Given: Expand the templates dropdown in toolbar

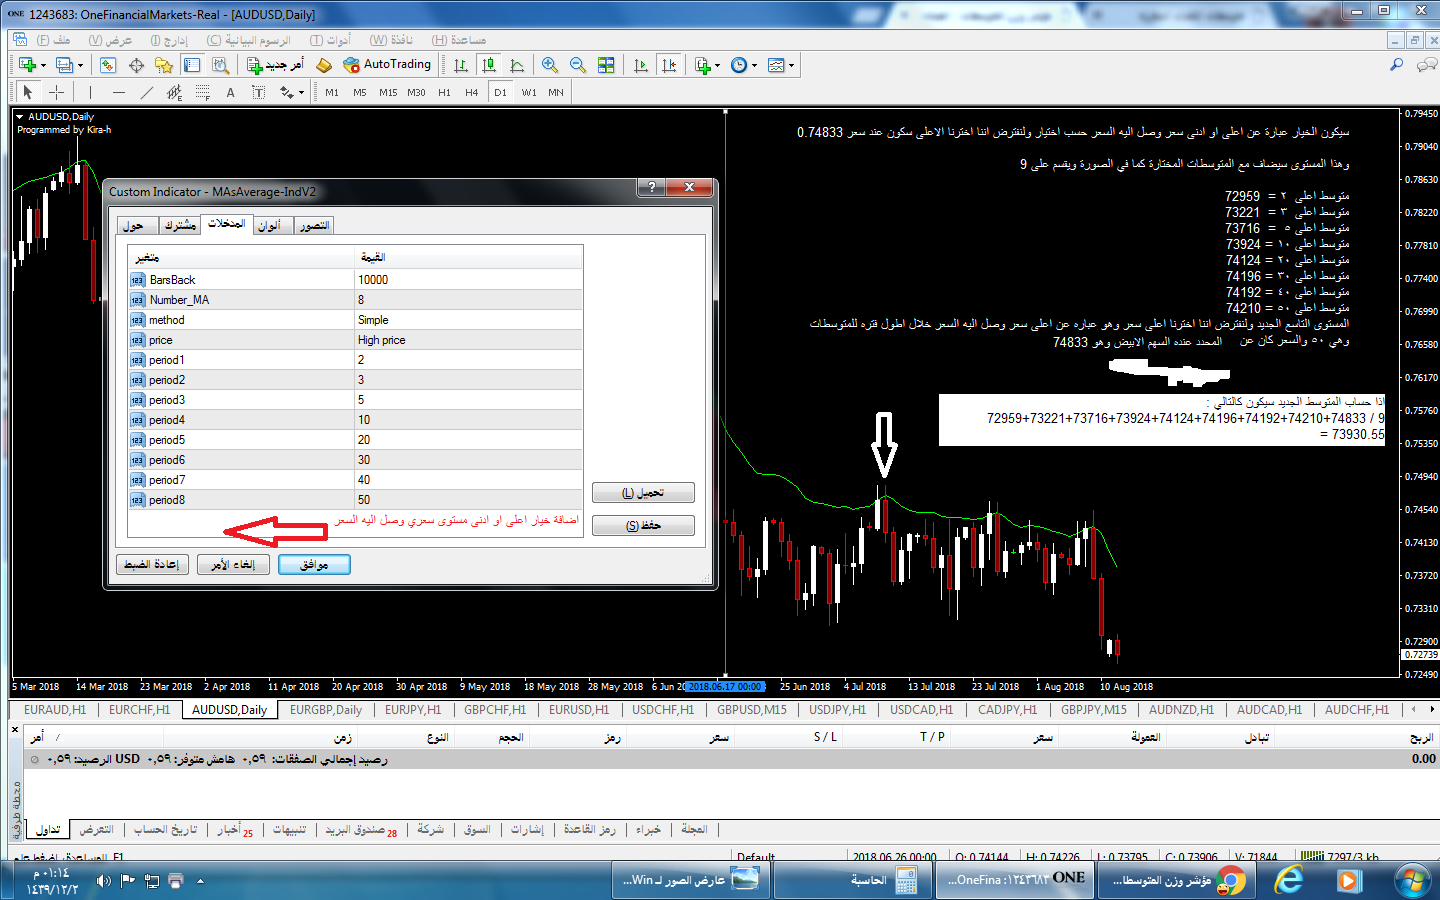Looking at the screenshot, I should [x=791, y=66].
